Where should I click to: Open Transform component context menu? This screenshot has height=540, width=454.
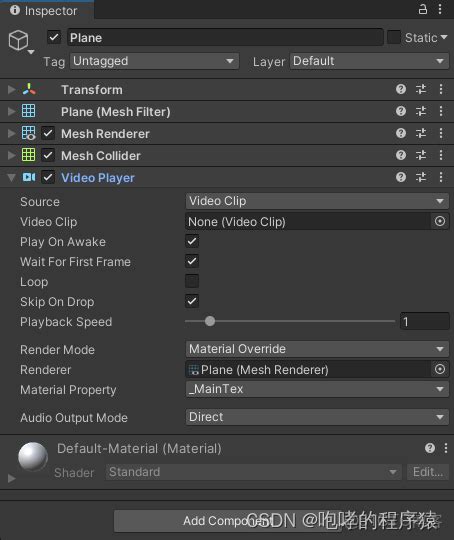[x=441, y=90]
